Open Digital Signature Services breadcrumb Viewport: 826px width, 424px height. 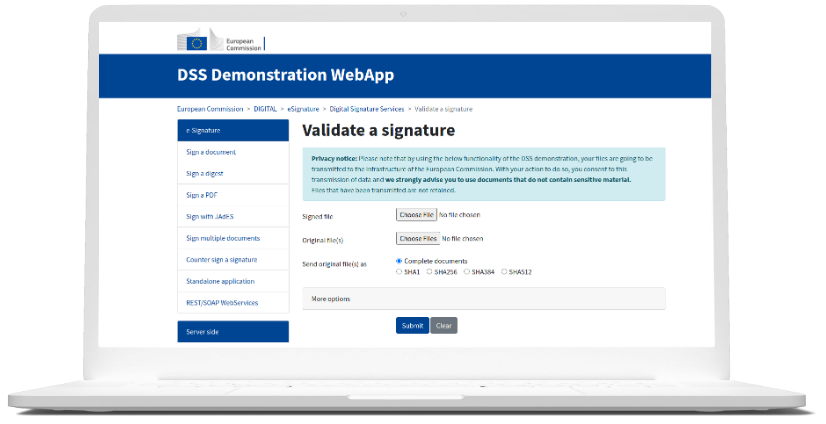click(367, 109)
